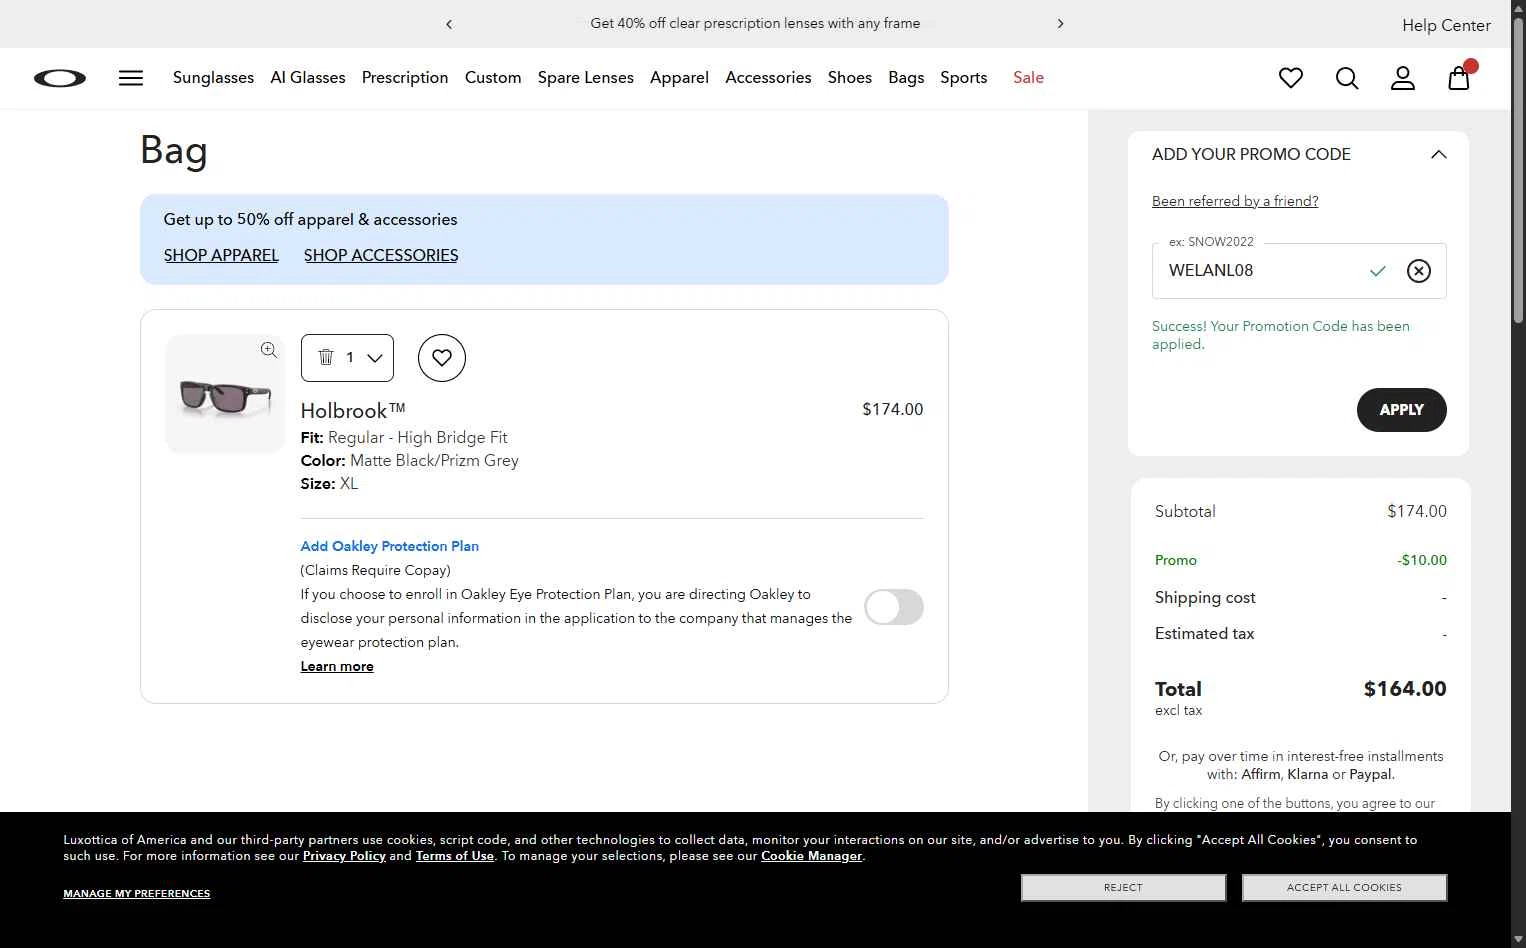Open the wishlist heart in header

click(1291, 78)
